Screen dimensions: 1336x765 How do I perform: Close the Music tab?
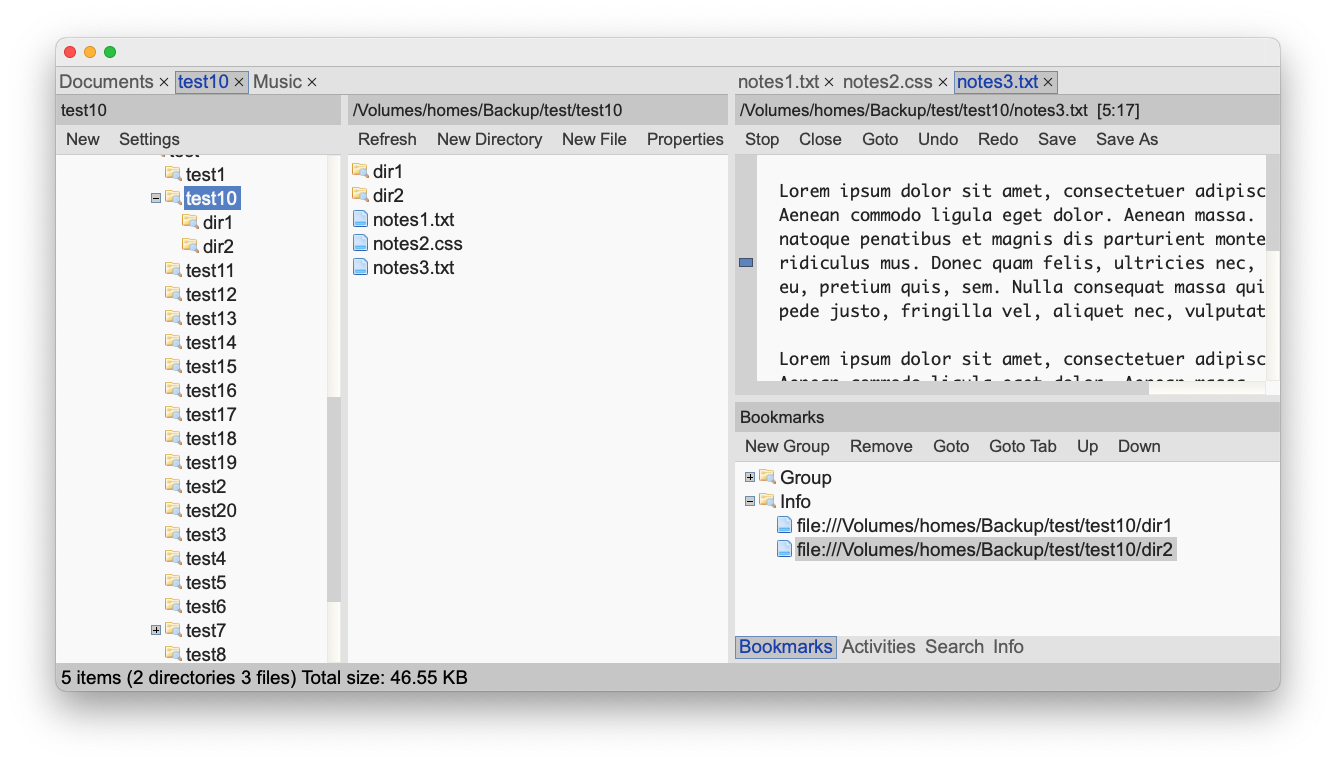tap(312, 82)
